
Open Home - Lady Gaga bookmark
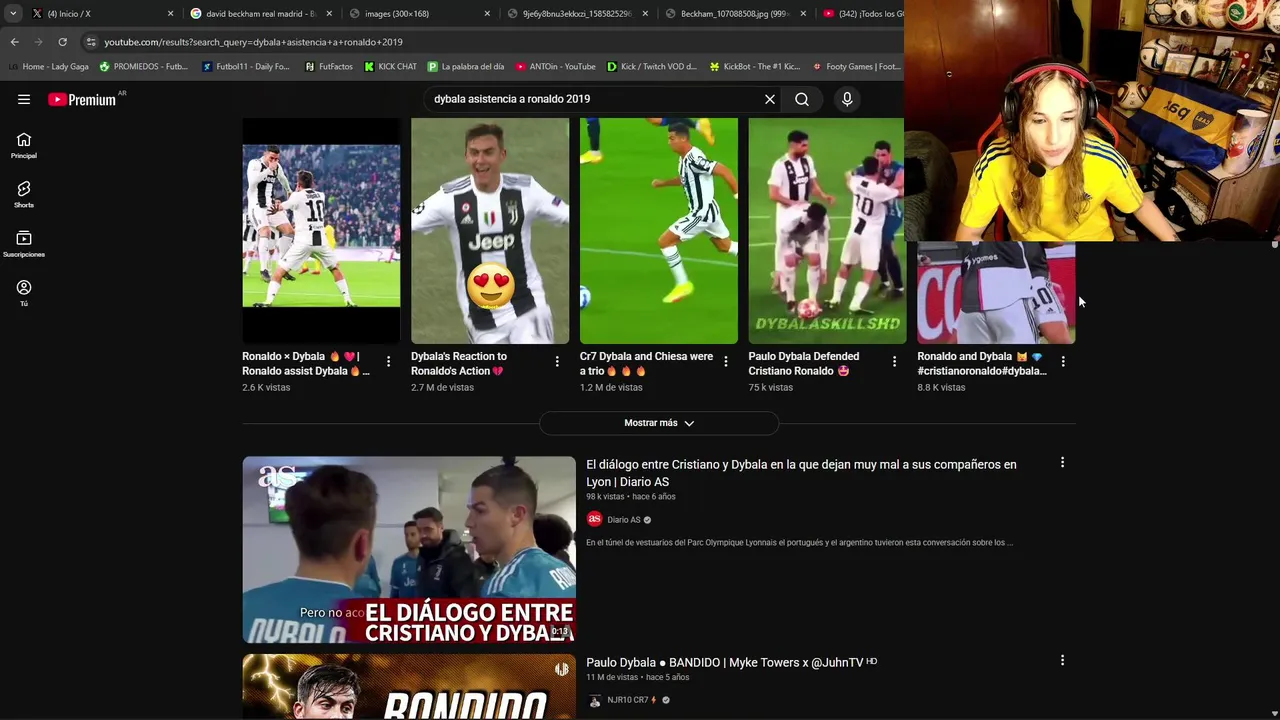(x=48, y=67)
